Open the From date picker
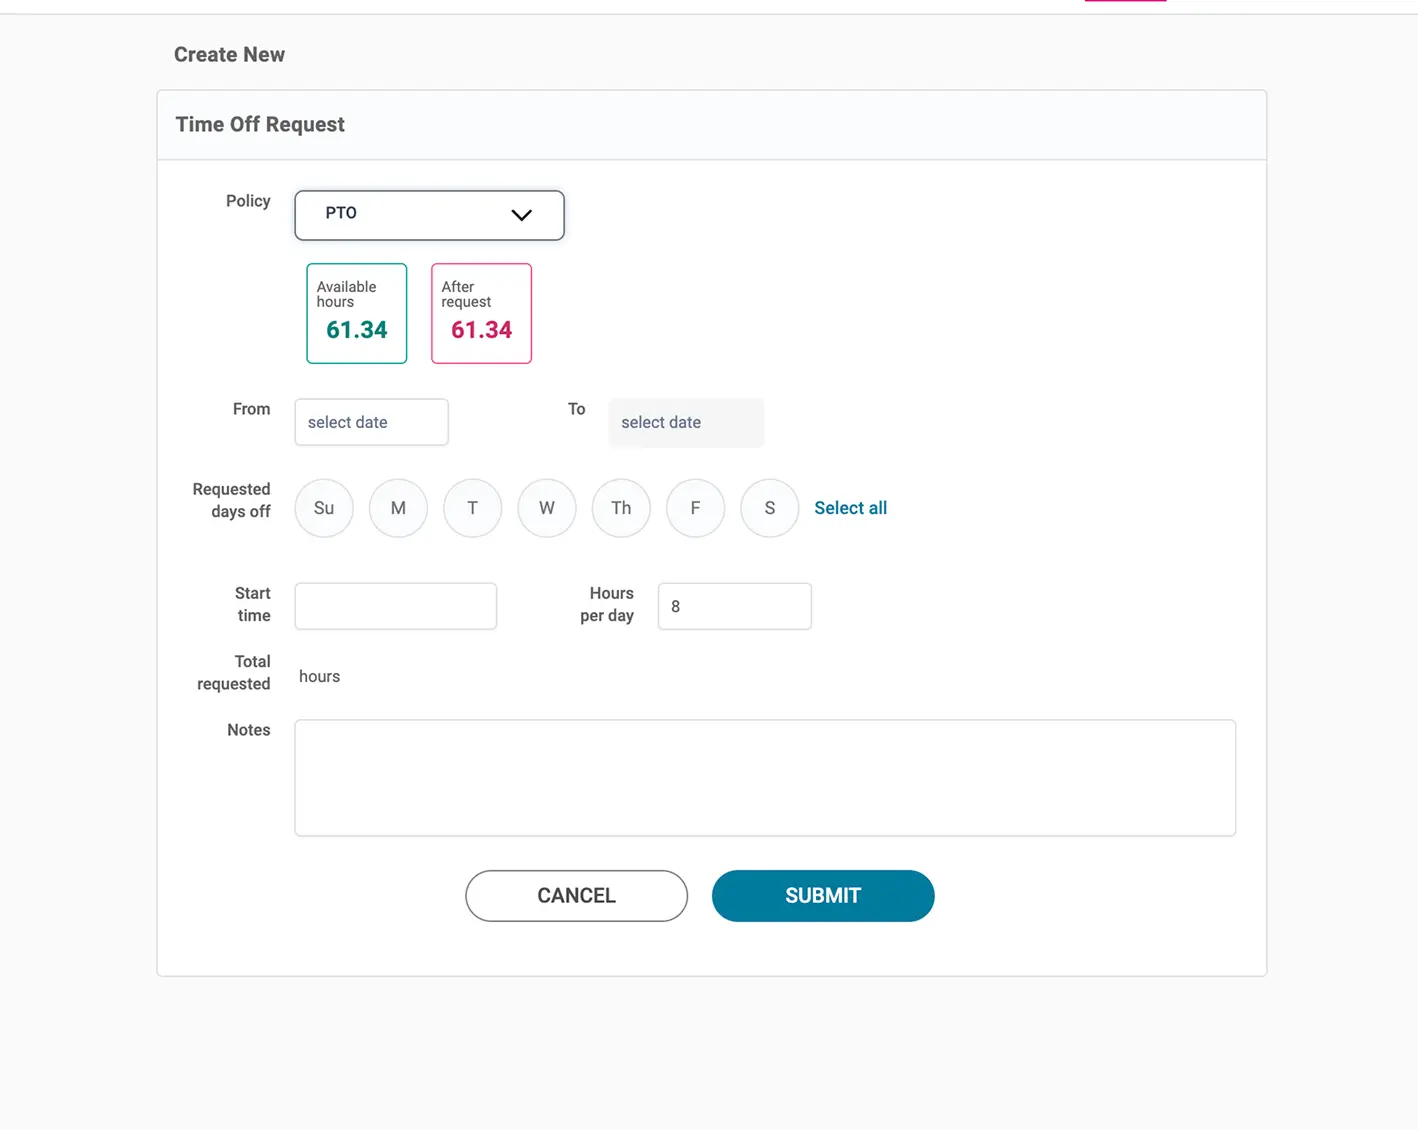The width and height of the screenshot is (1418, 1130). point(371,422)
